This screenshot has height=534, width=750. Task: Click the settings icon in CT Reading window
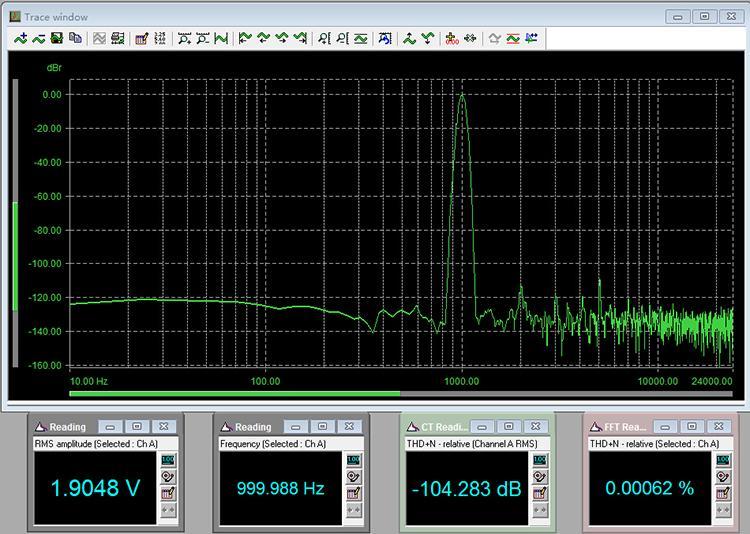[539, 493]
